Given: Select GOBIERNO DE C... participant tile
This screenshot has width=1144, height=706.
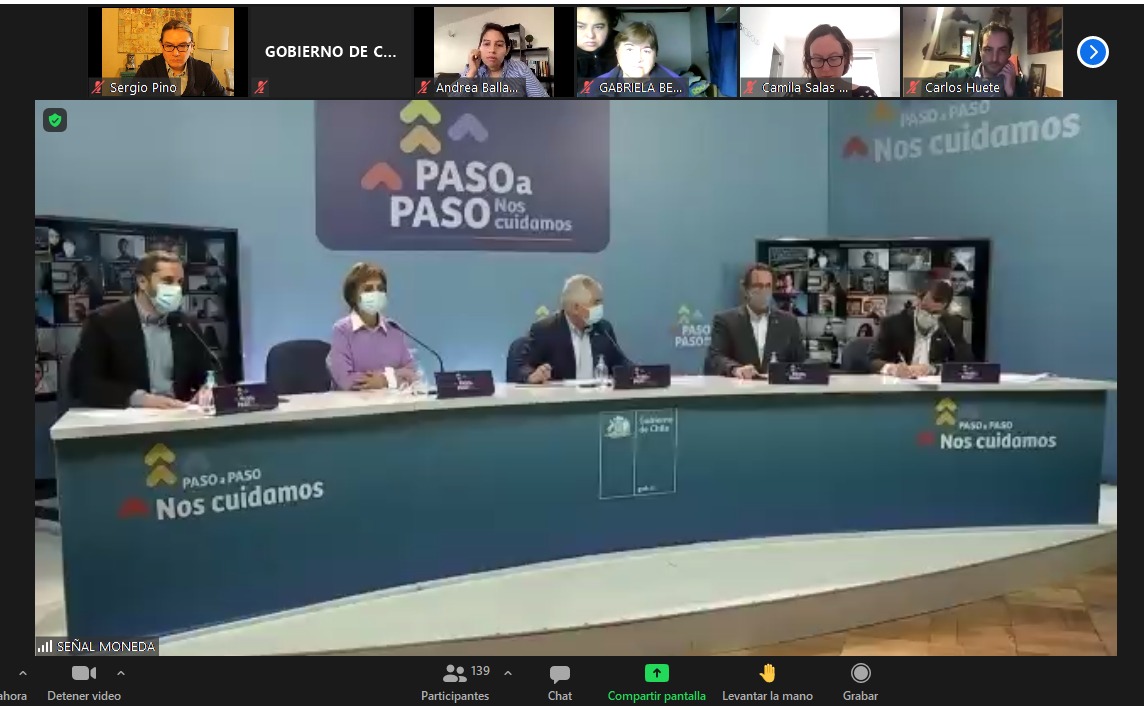Looking at the screenshot, I should tap(331, 52).
